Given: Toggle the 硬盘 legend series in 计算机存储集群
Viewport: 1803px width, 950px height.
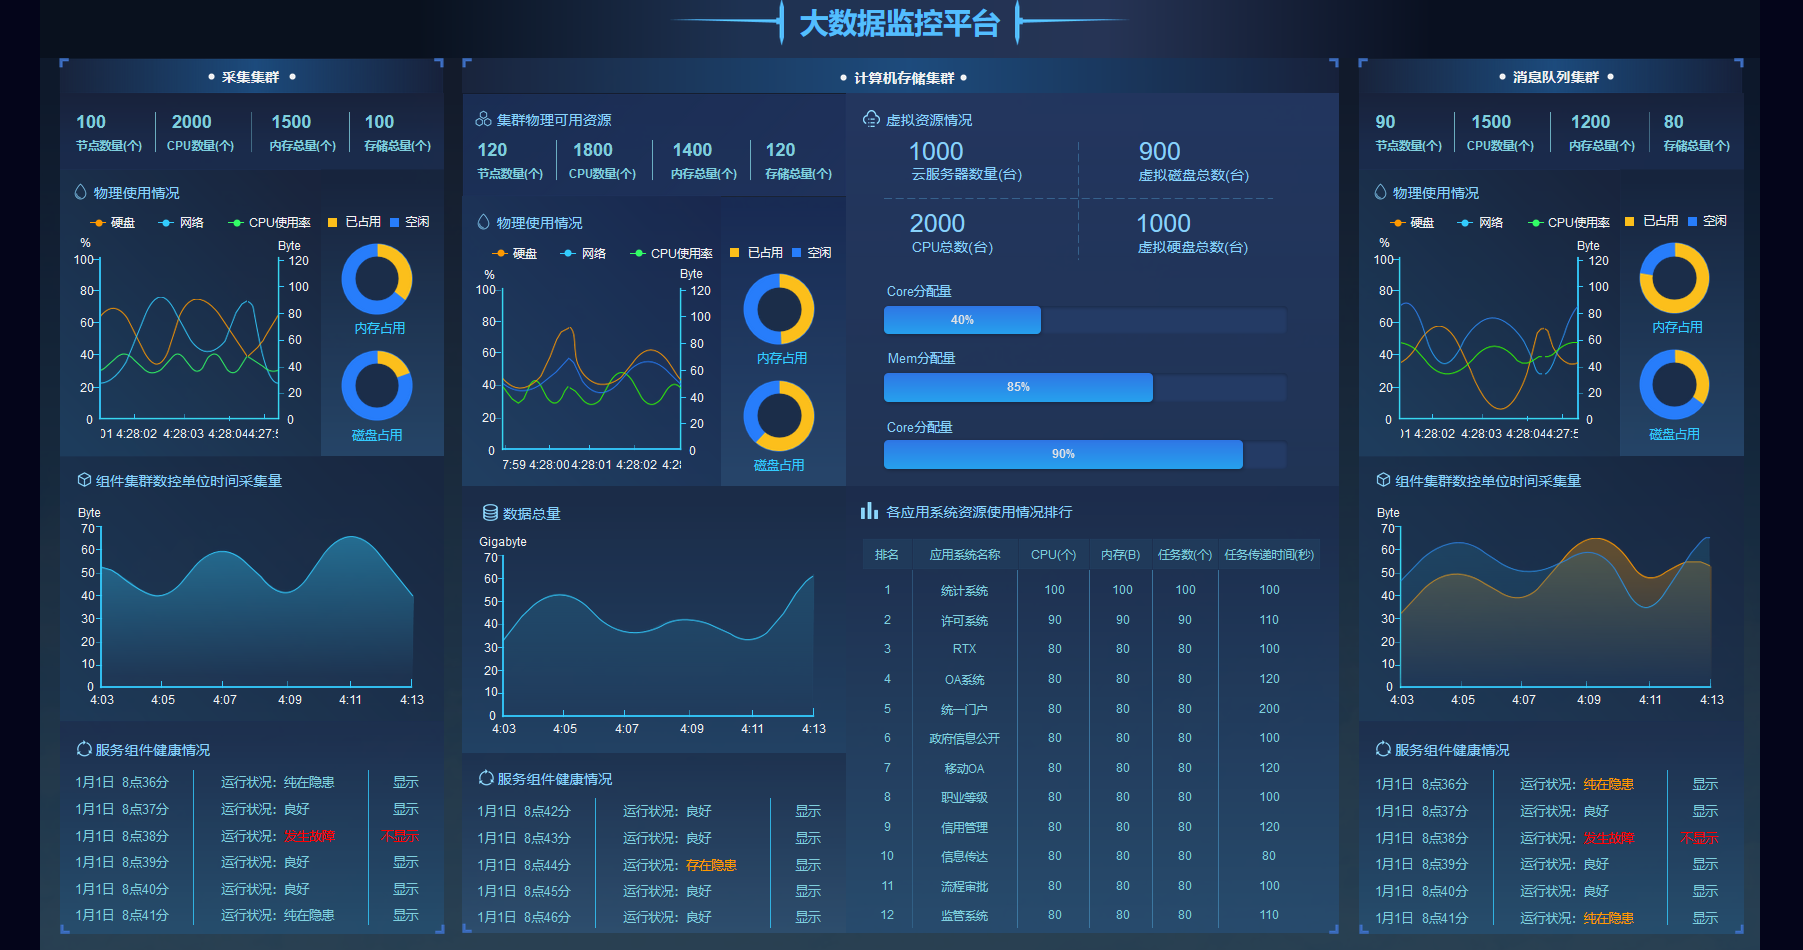Looking at the screenshot, I should pyautogui.click(x=514, y=253).
